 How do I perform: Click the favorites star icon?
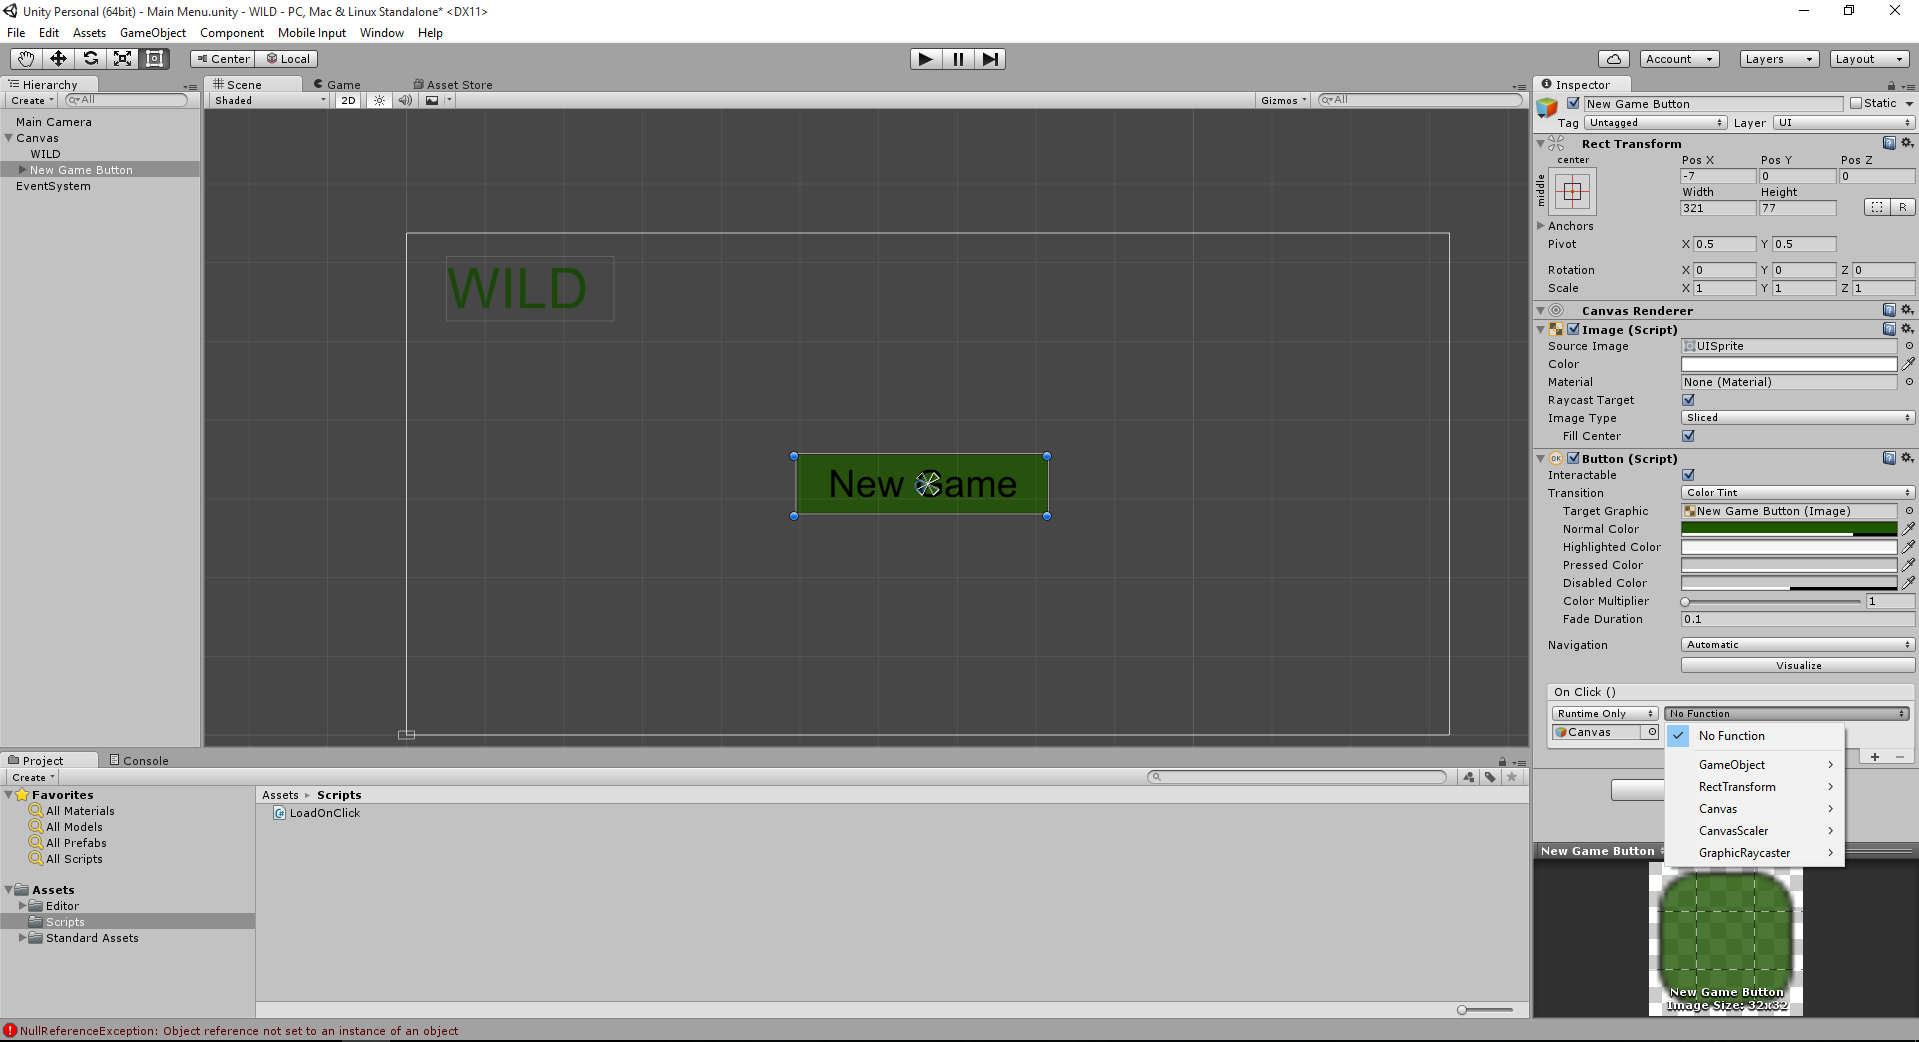1512,777
